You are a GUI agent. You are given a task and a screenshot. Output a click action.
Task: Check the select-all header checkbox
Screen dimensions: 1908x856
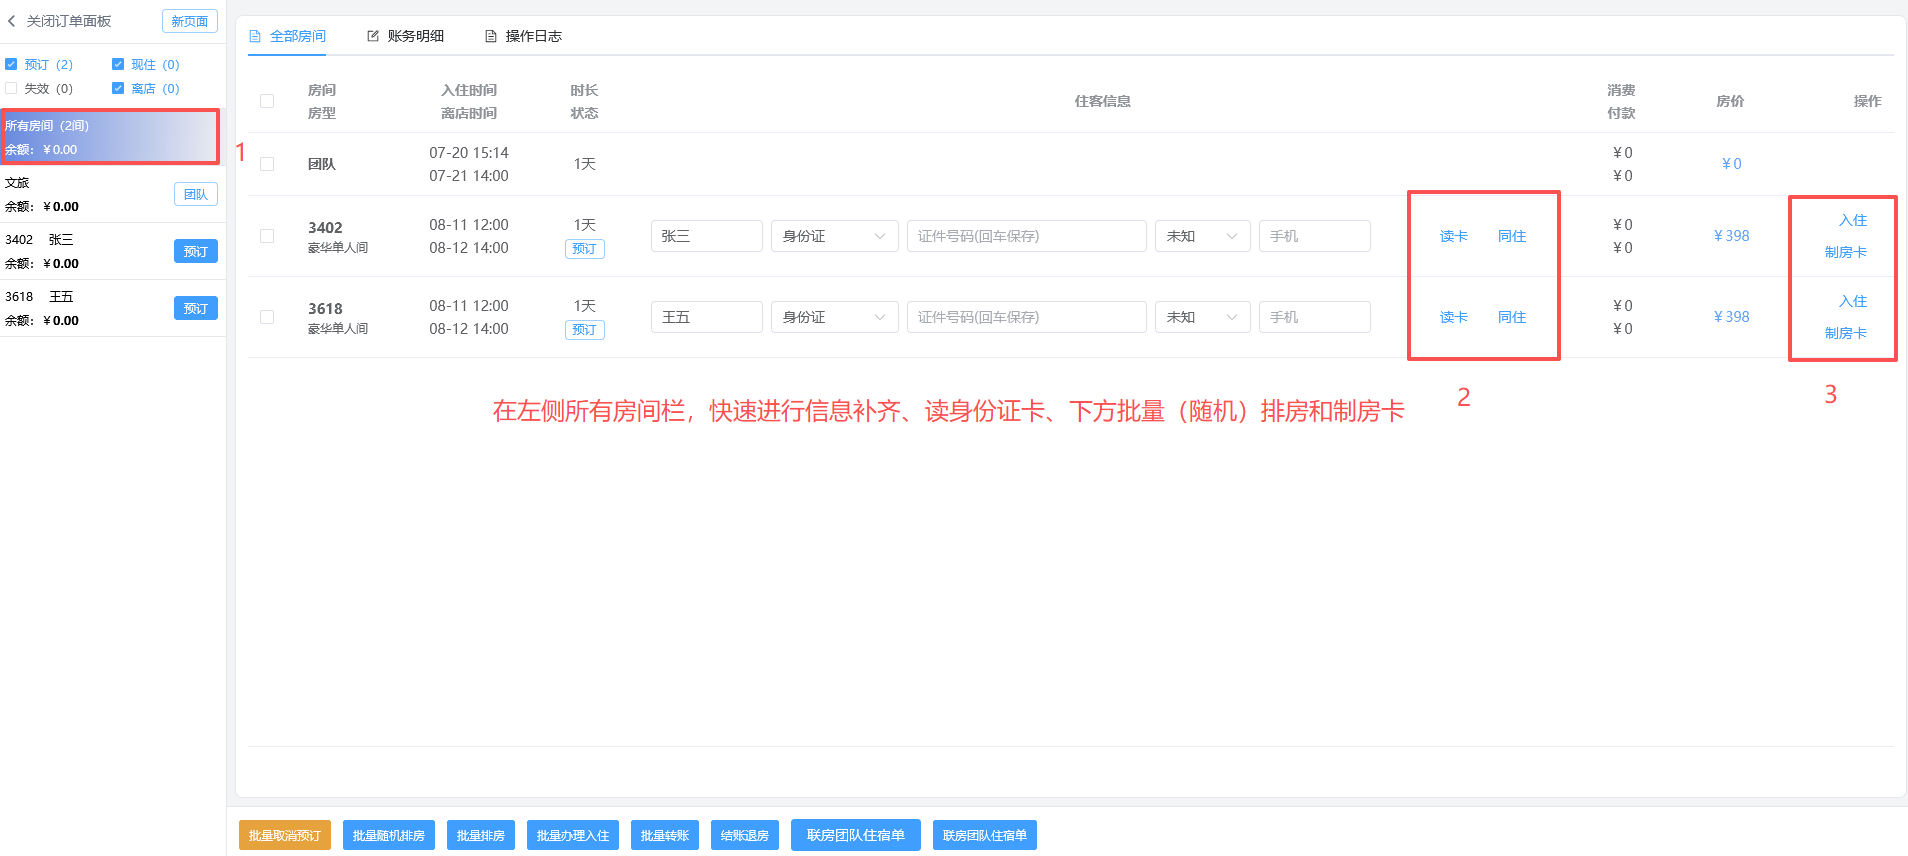point(267,101)
